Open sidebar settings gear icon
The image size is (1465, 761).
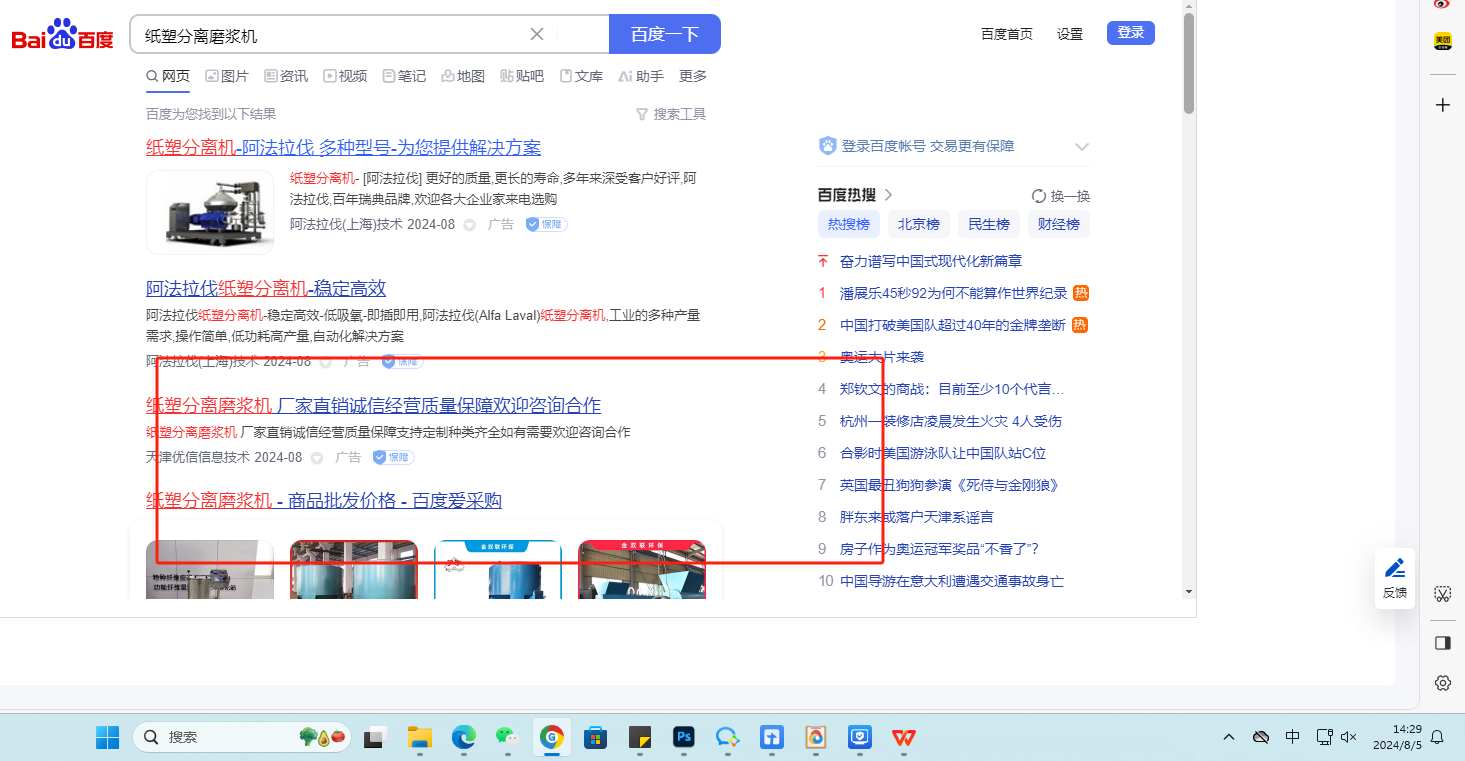coord(1442,683)
